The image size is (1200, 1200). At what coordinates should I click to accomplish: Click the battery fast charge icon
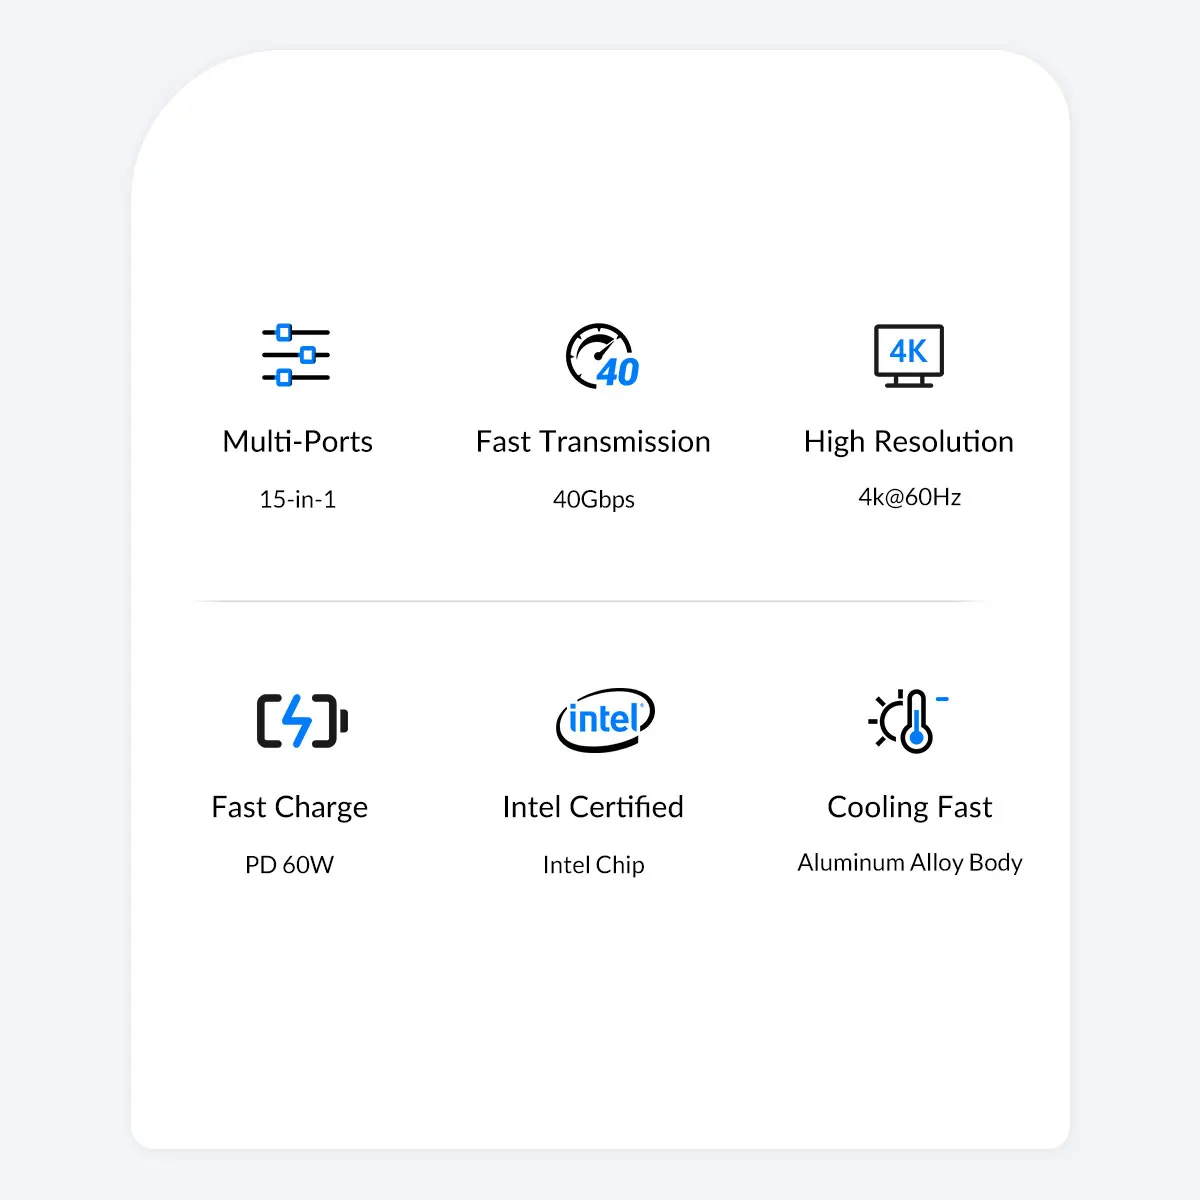302,721
